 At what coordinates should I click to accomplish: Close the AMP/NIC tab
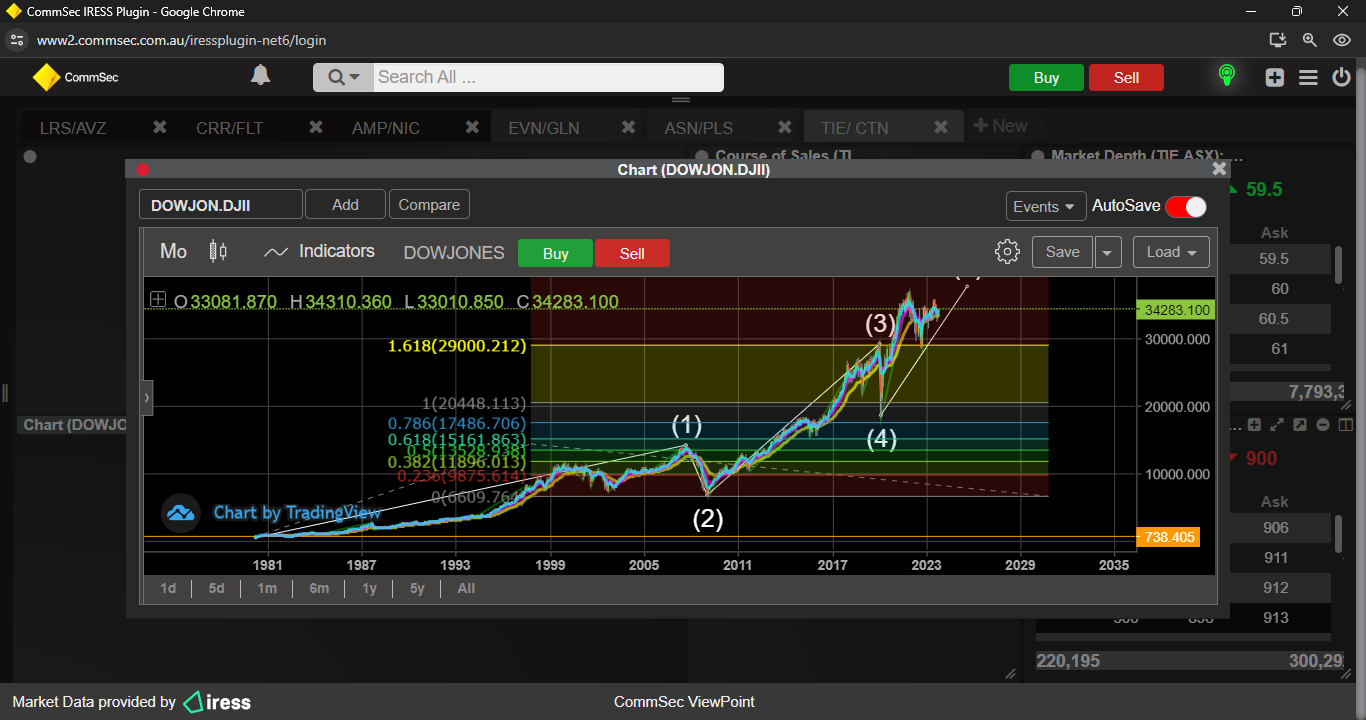[472, 127]
